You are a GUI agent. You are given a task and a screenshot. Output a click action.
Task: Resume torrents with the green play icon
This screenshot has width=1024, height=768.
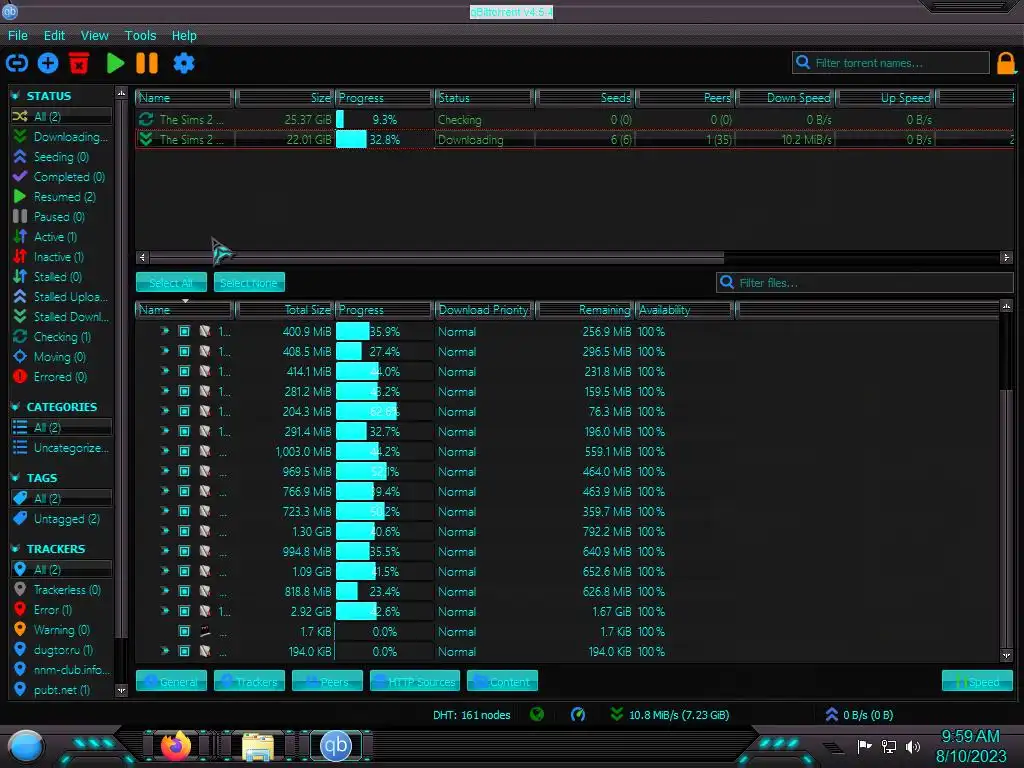coord(116,63)
